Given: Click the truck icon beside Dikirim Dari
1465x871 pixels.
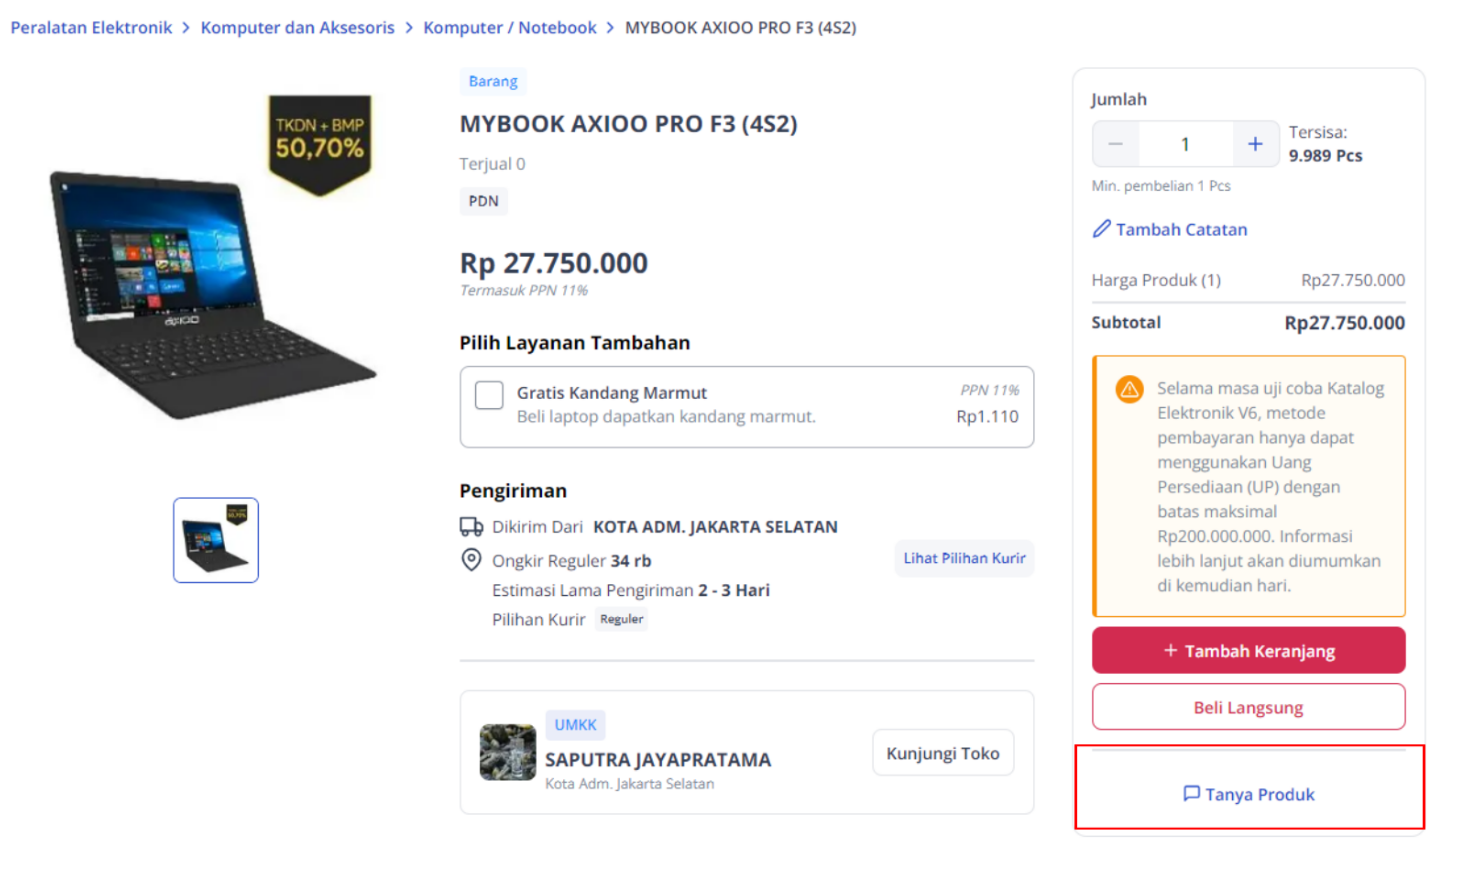Looking at the screenshot, I should tap(470, 526).
